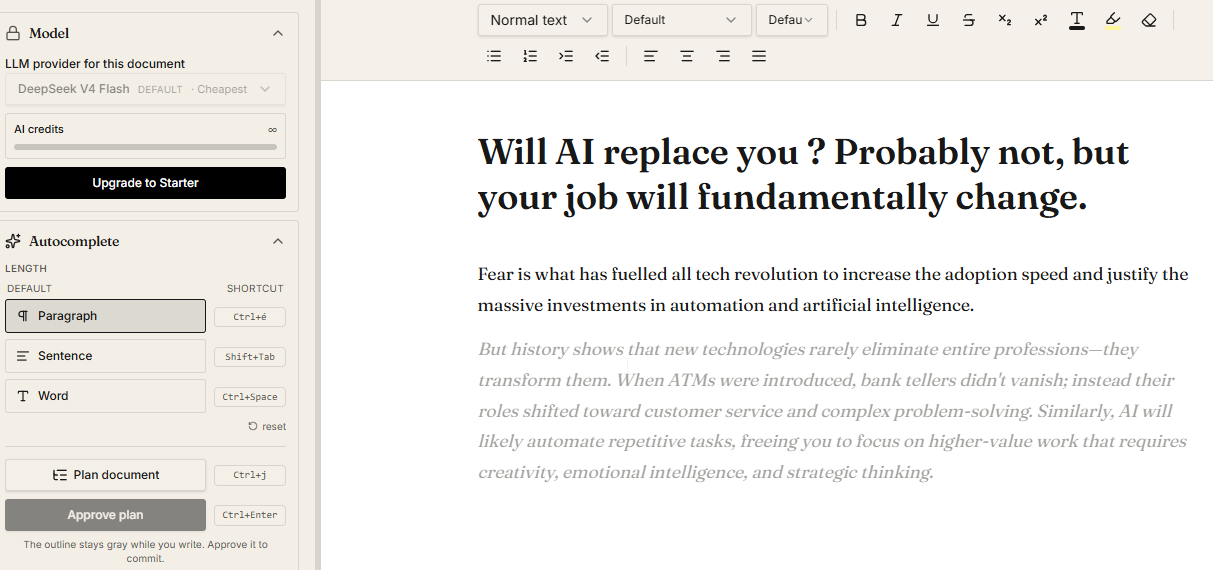This screenshot has height=570, width=1213.
Task: Click the lock icon beside Model
Action: pyautogui.click(x=14, y=33)
